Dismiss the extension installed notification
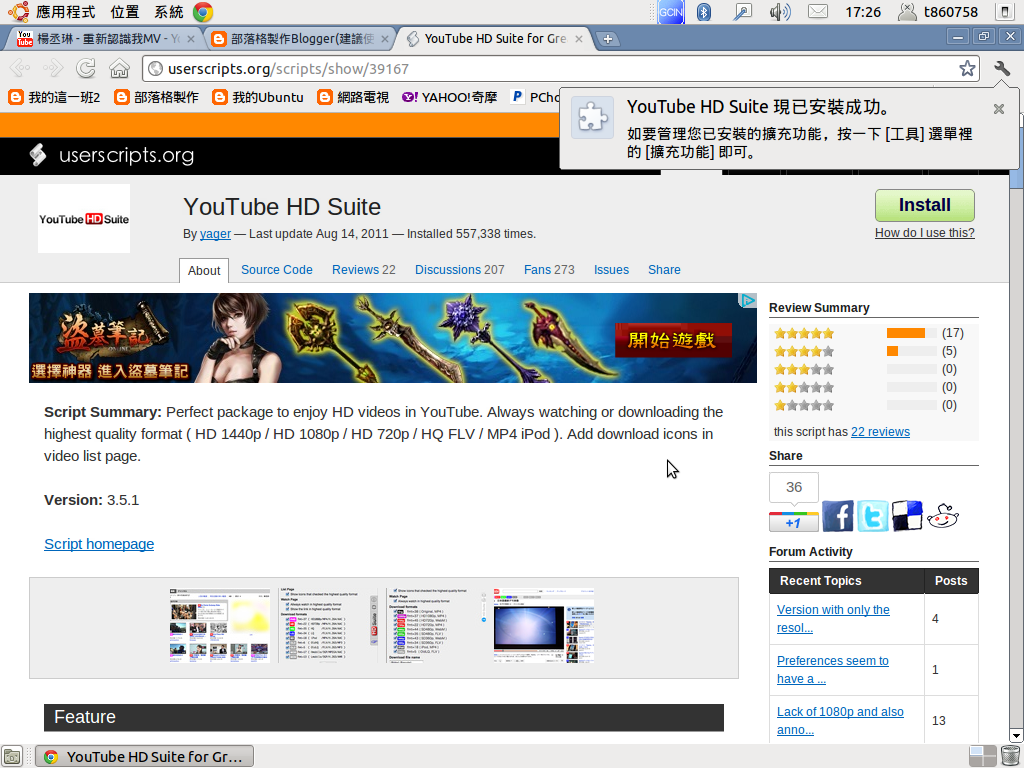 coord(999,109)
